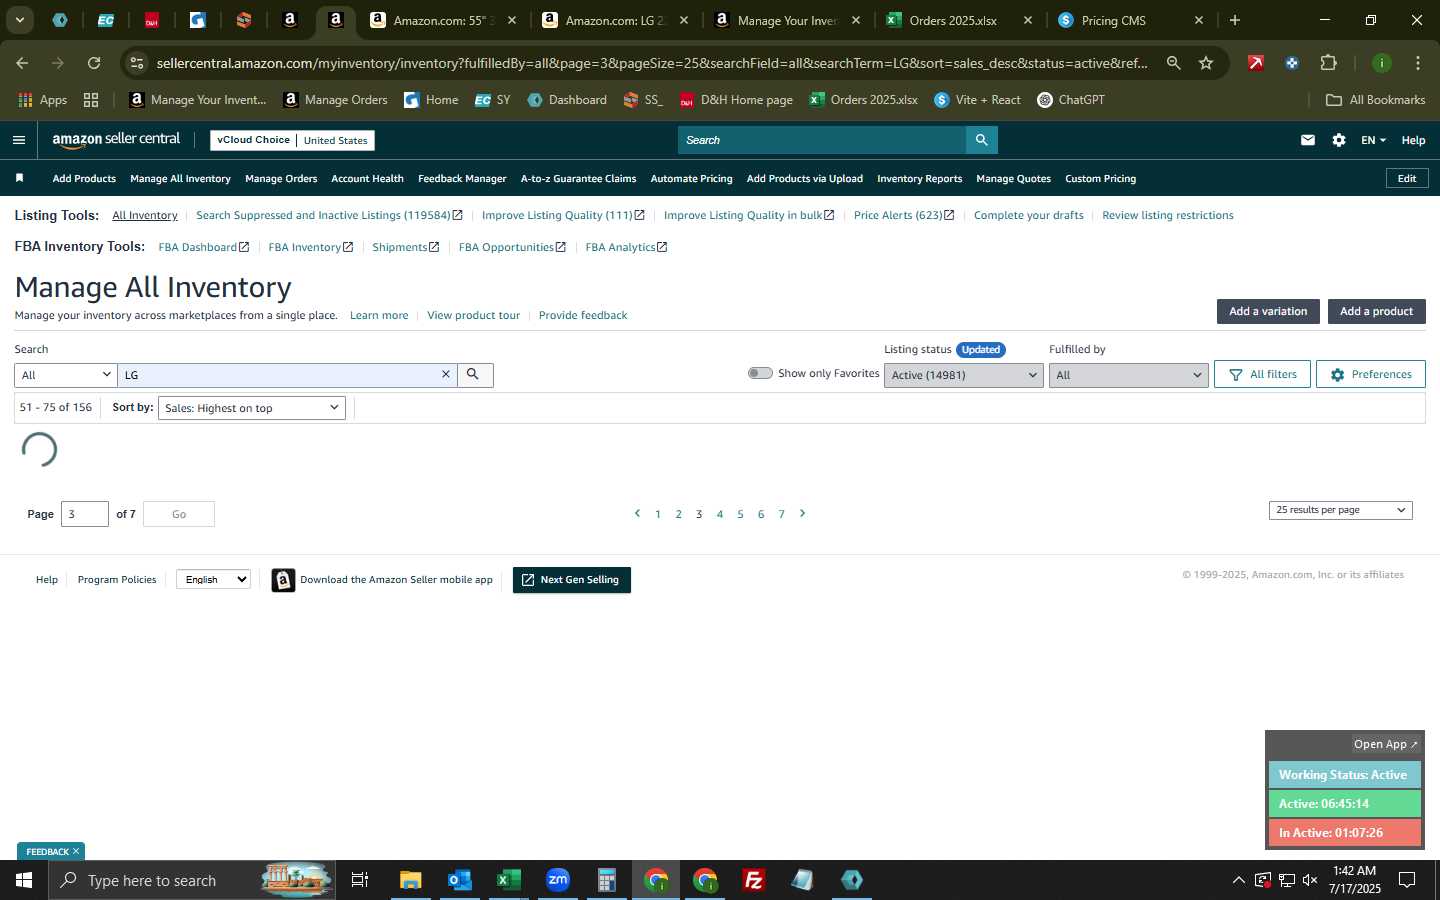The width and height of the screenshot is (1440, 900).
Task: Open the Fulfilled by dropdown
Action: click(x=1129, y=375)
